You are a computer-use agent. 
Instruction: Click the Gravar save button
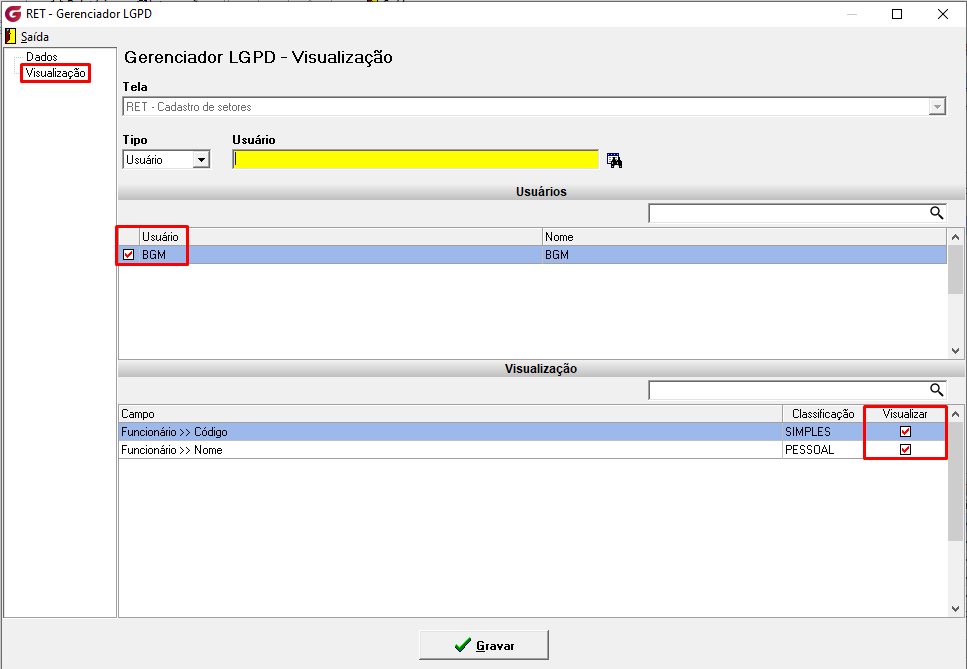484,645
